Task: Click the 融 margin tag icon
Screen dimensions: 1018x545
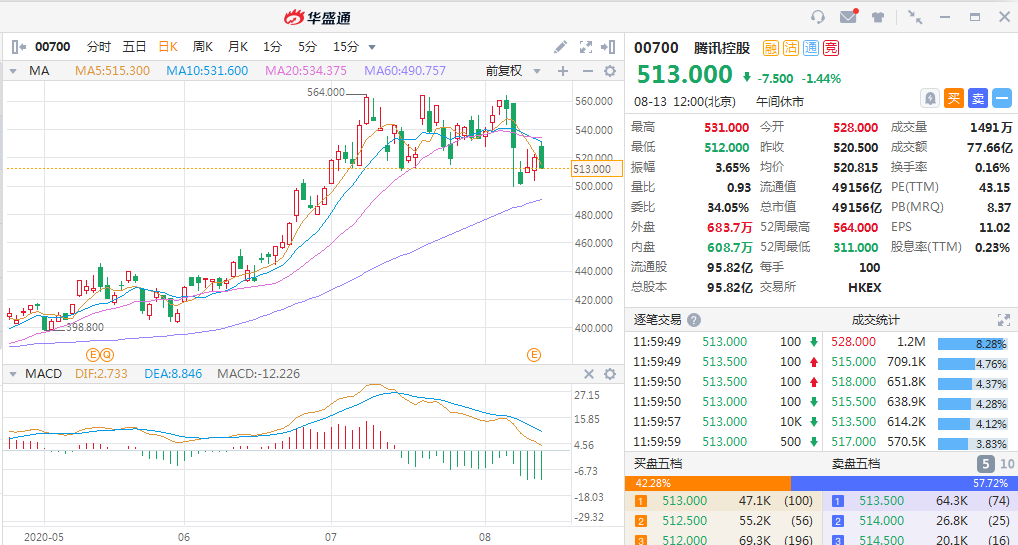Action: click(770, 47)
